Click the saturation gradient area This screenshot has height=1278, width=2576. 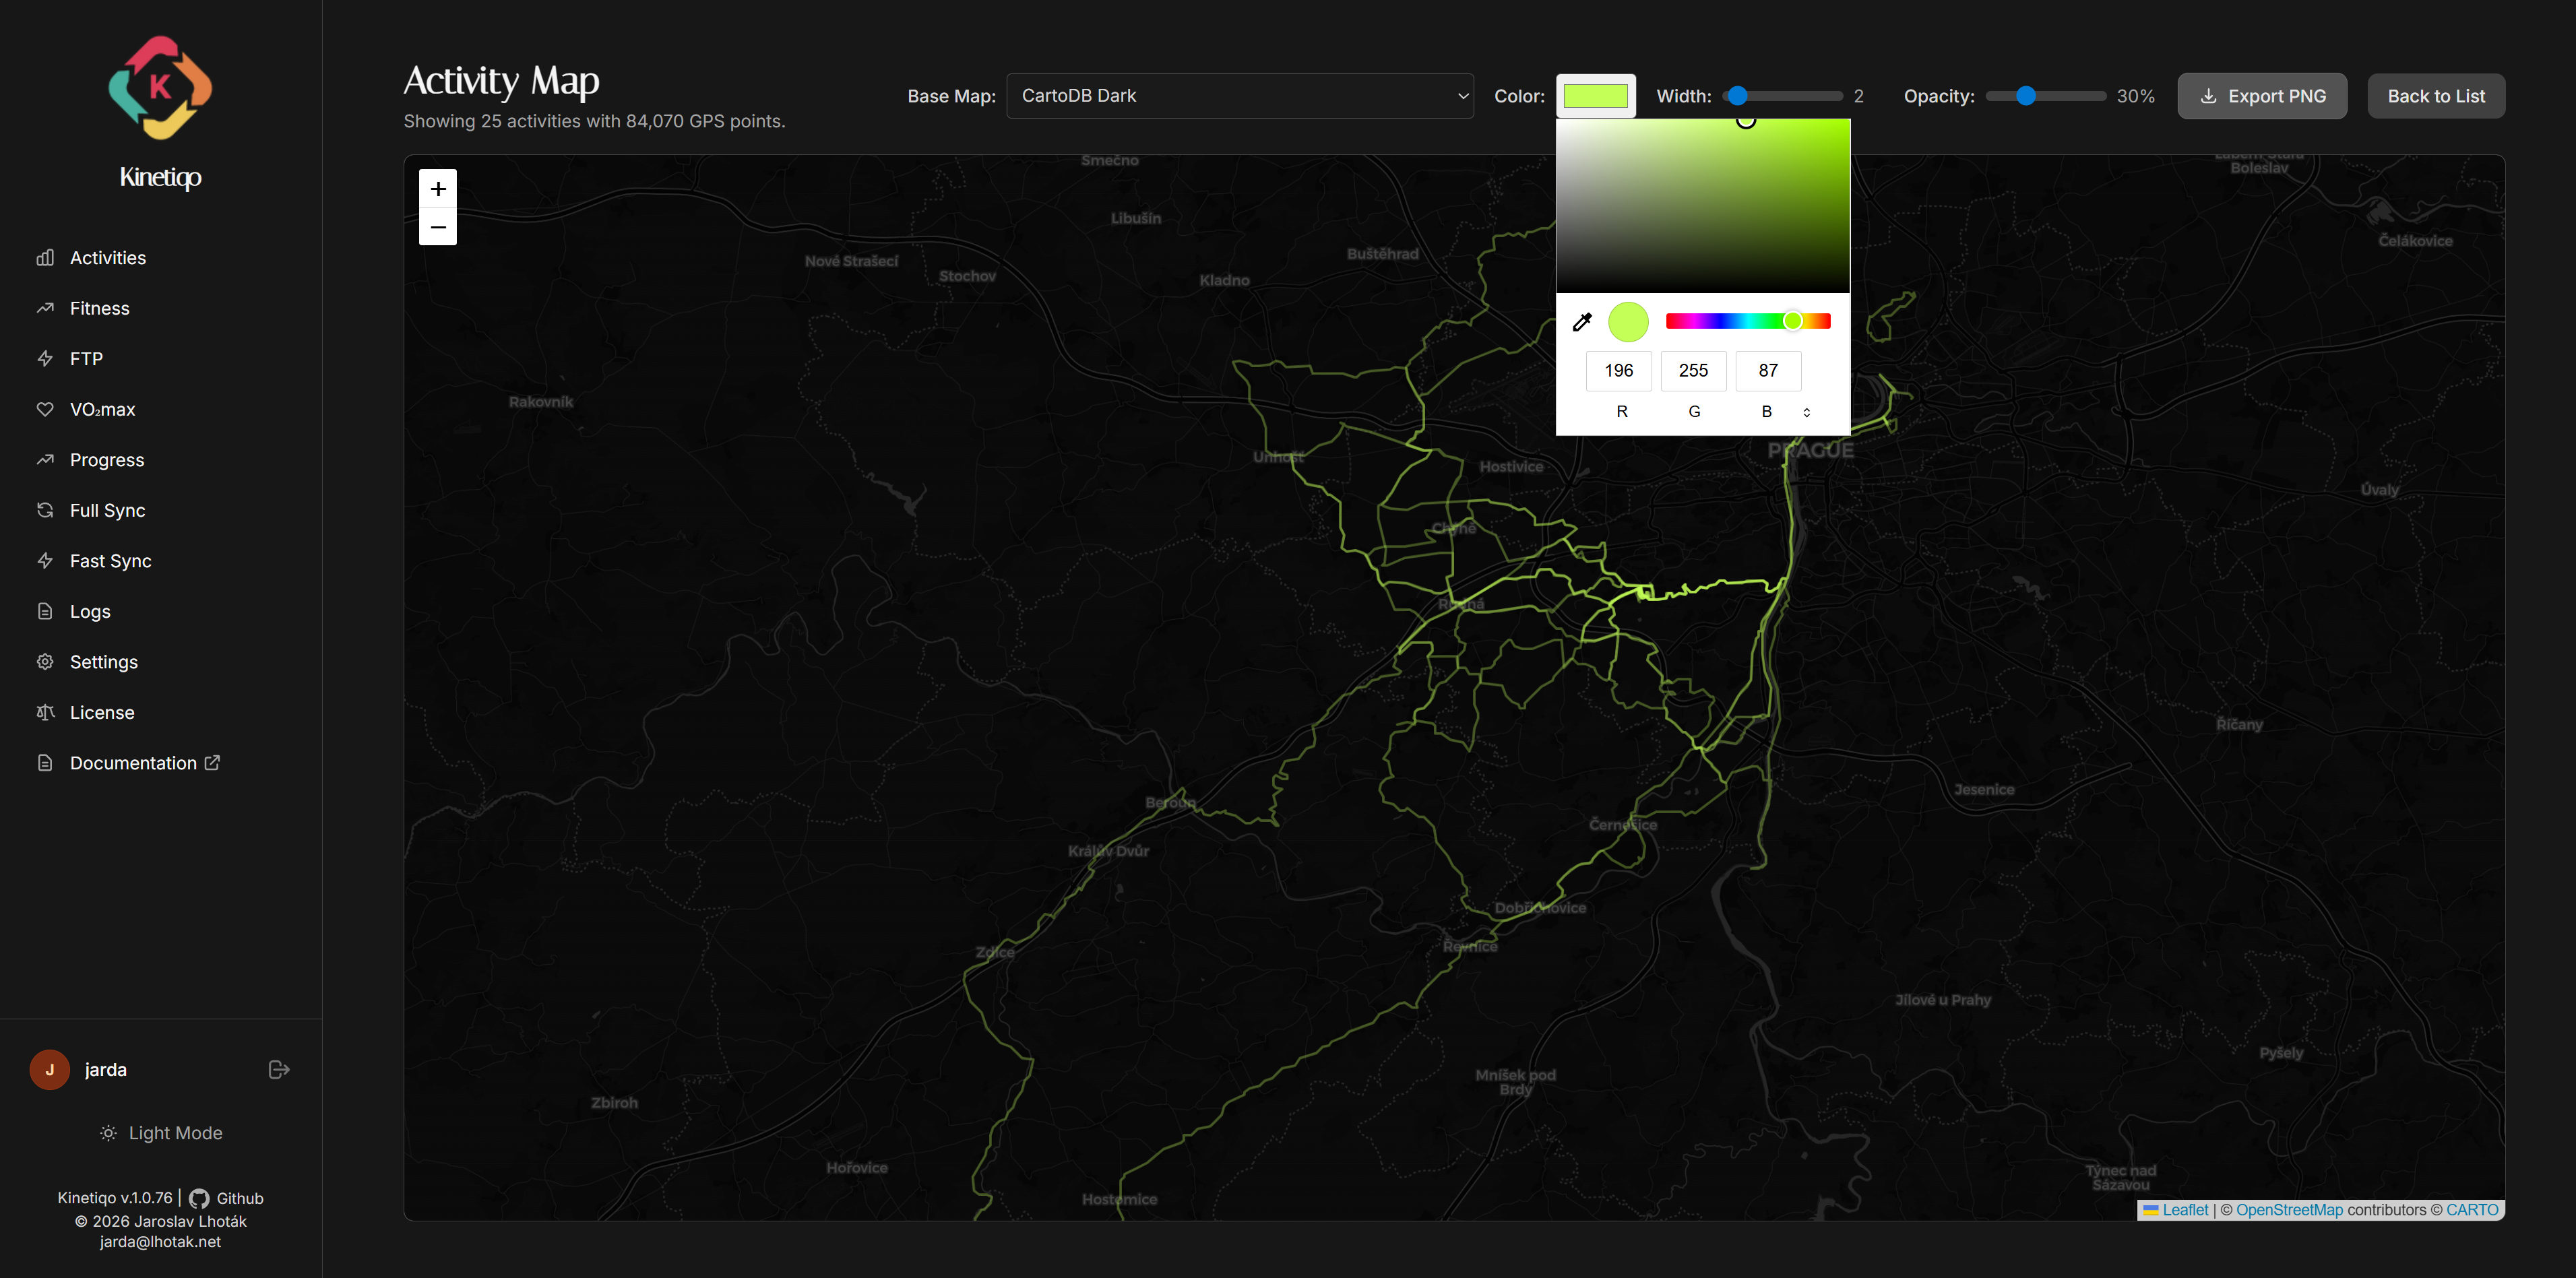(x=1702, y=206)
